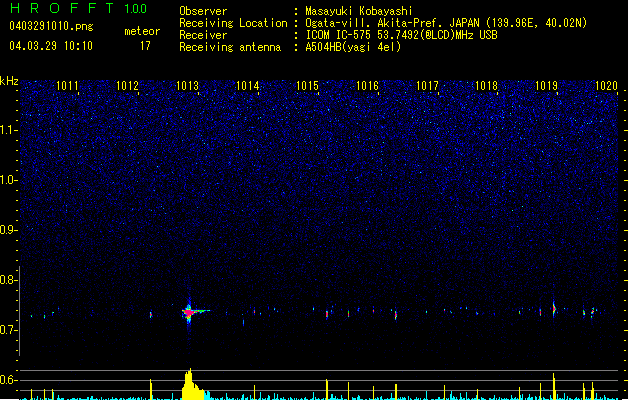Click the antenna A504HB(yagi 4el) text
The height and width of the screenshot is (400, 629).
click(x=353, y=47)
